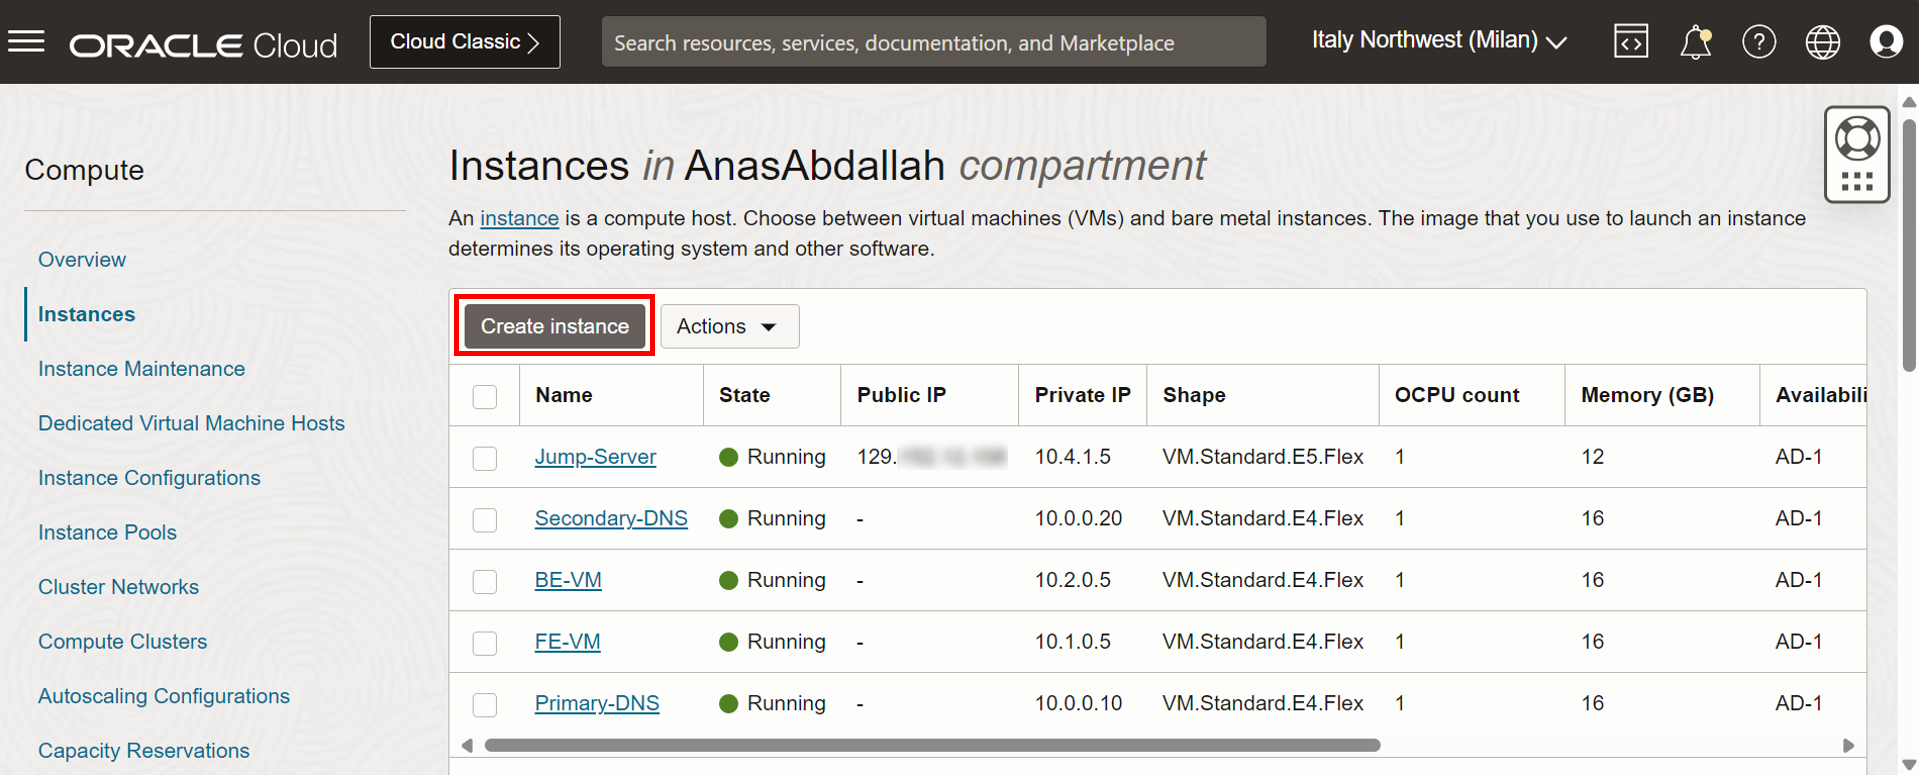Open the Primary-DNS instance link

[597, 703]
